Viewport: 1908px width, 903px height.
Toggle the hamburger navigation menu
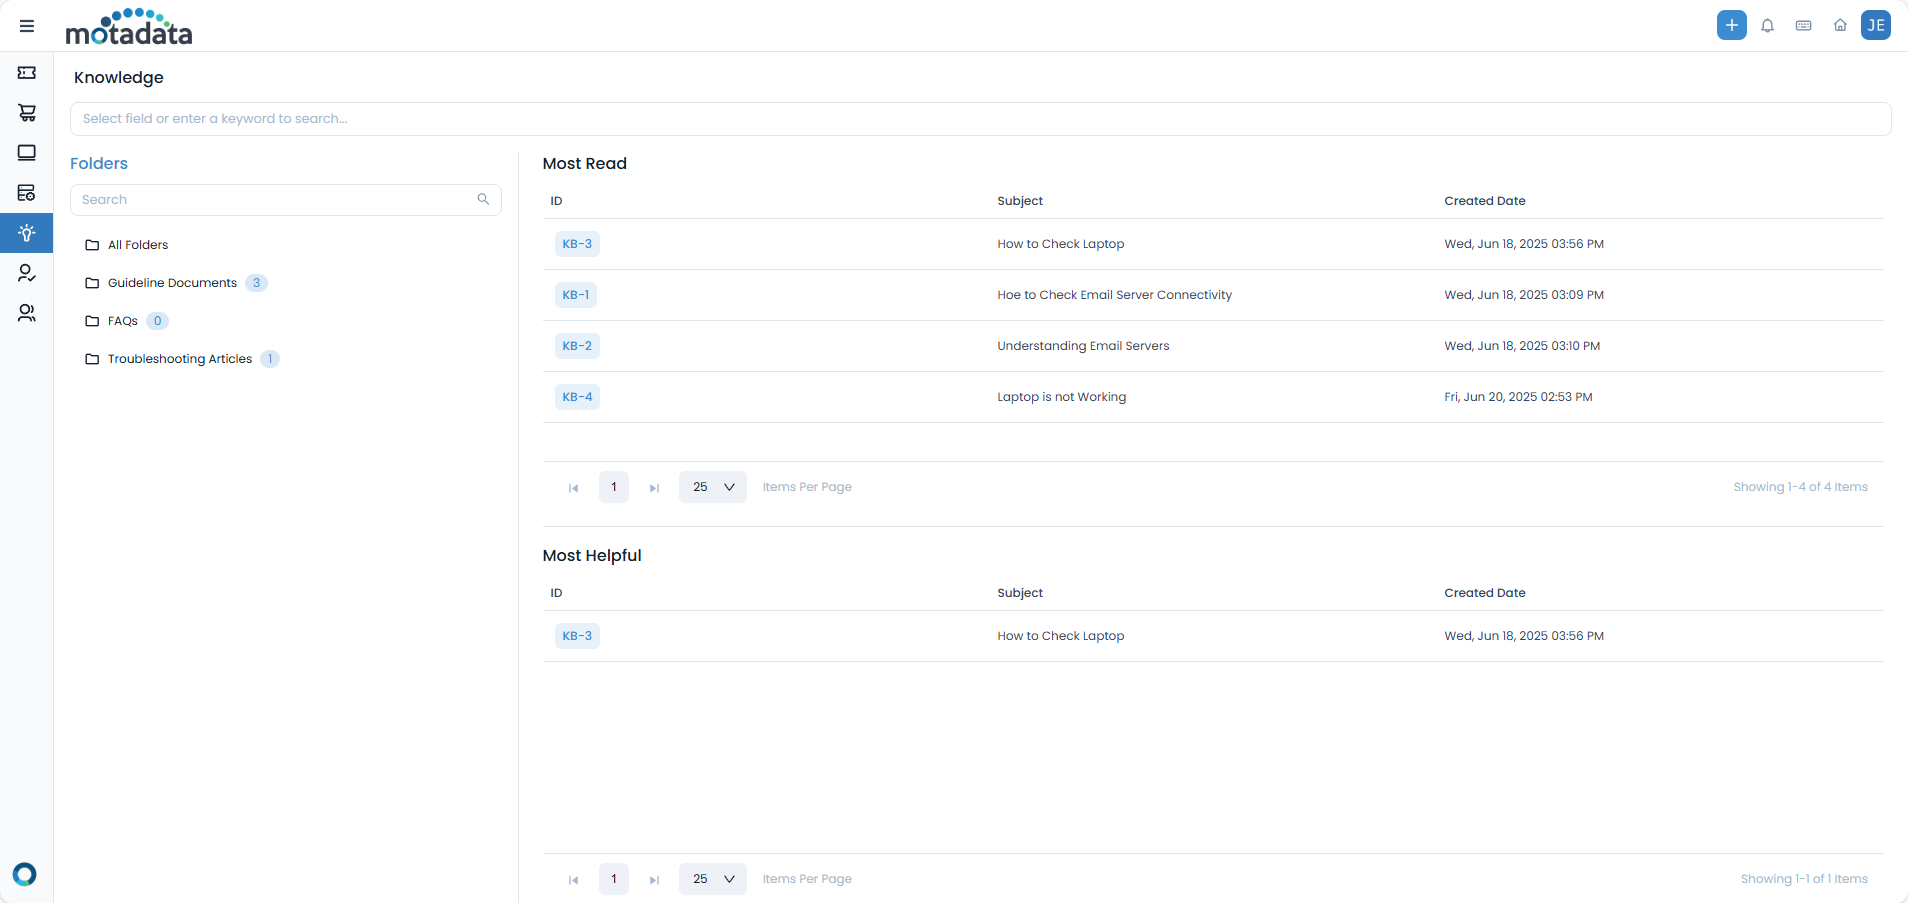[27, 25]
